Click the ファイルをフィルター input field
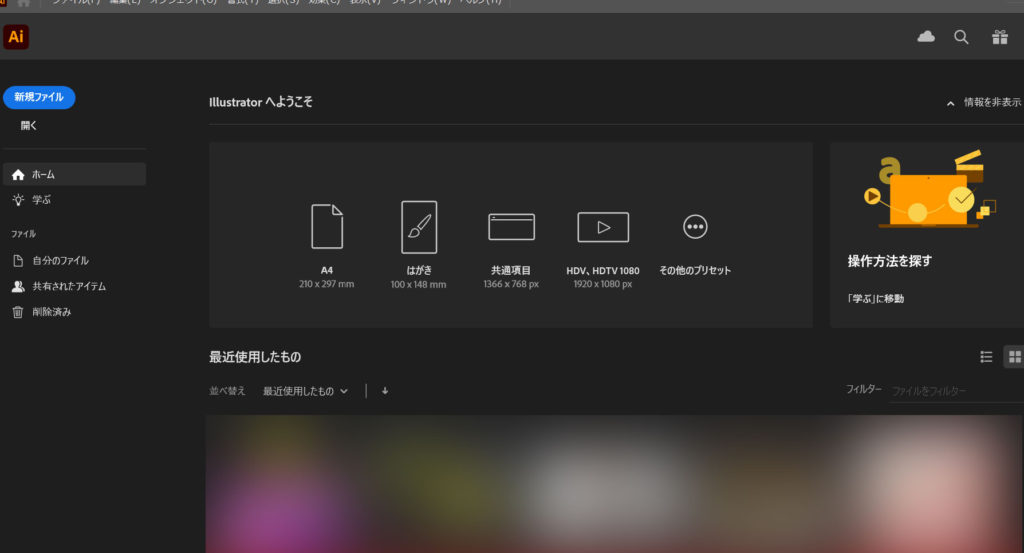 click(x=950, y=391)
